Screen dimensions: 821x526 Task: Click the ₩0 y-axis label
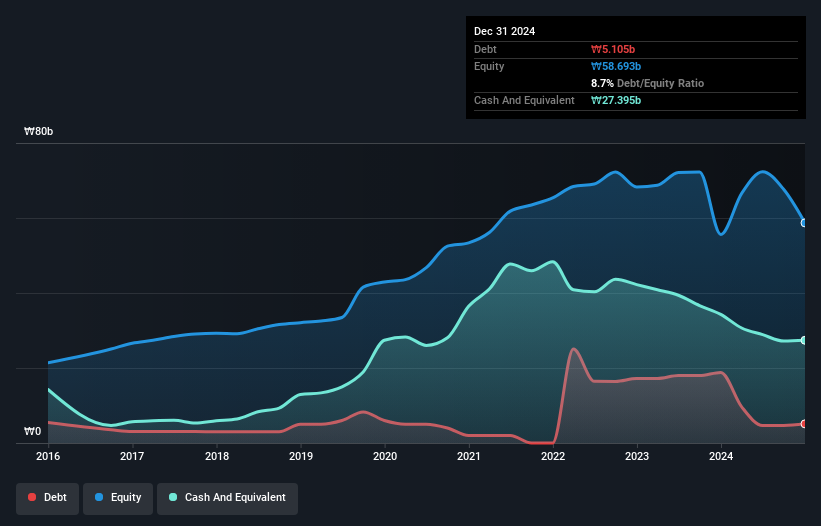tap(32, 431)
